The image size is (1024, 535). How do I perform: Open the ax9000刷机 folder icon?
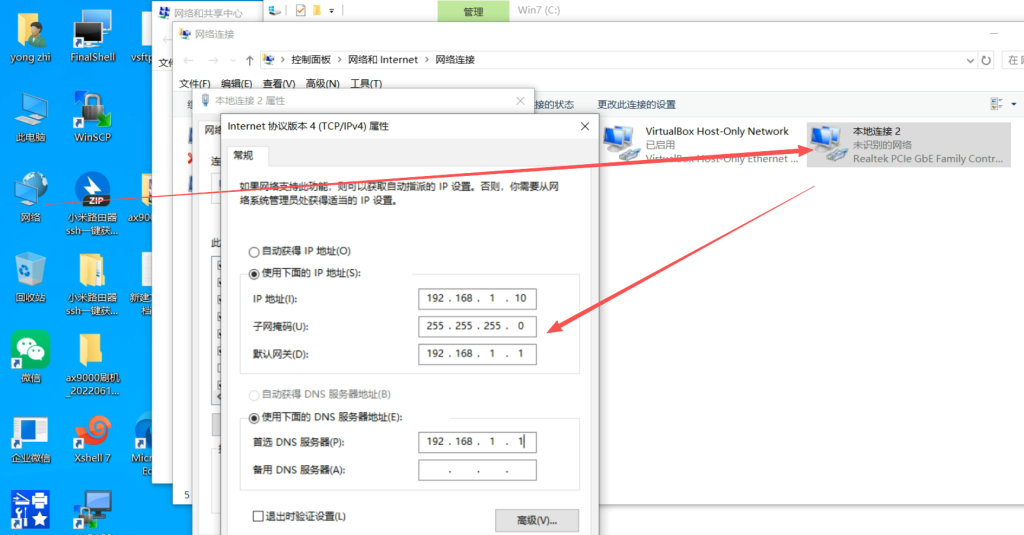click(x=92, y=365)
